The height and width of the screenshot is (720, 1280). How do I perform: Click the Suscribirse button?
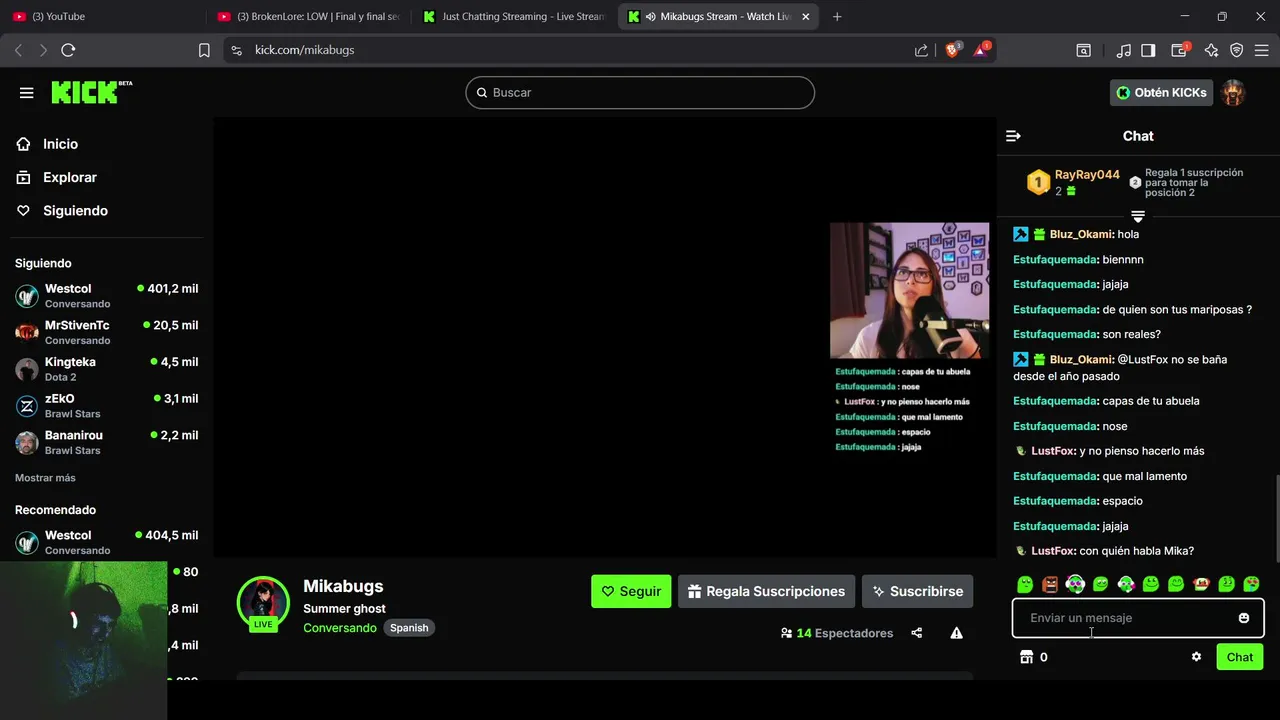(x=917, y=591)
